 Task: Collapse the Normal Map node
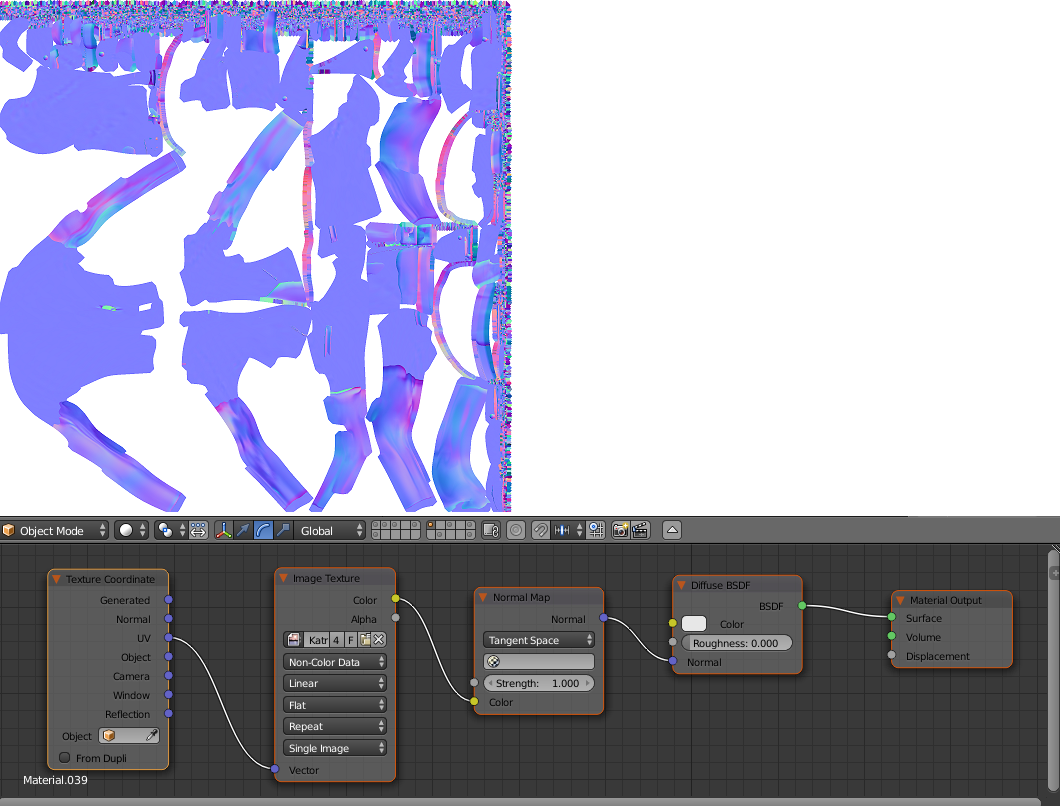483,597
